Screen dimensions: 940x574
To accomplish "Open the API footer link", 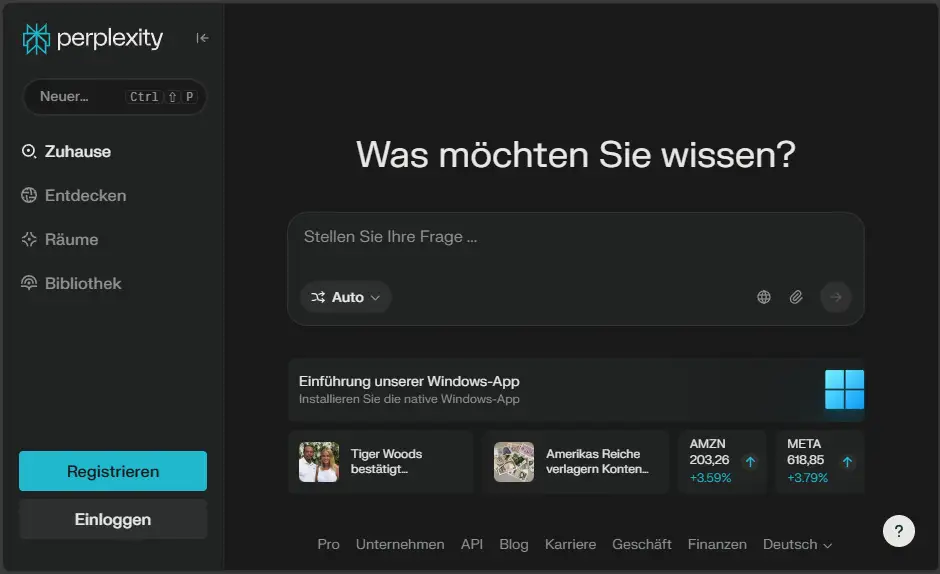I will pyautogui.click(x=472, y=545).
